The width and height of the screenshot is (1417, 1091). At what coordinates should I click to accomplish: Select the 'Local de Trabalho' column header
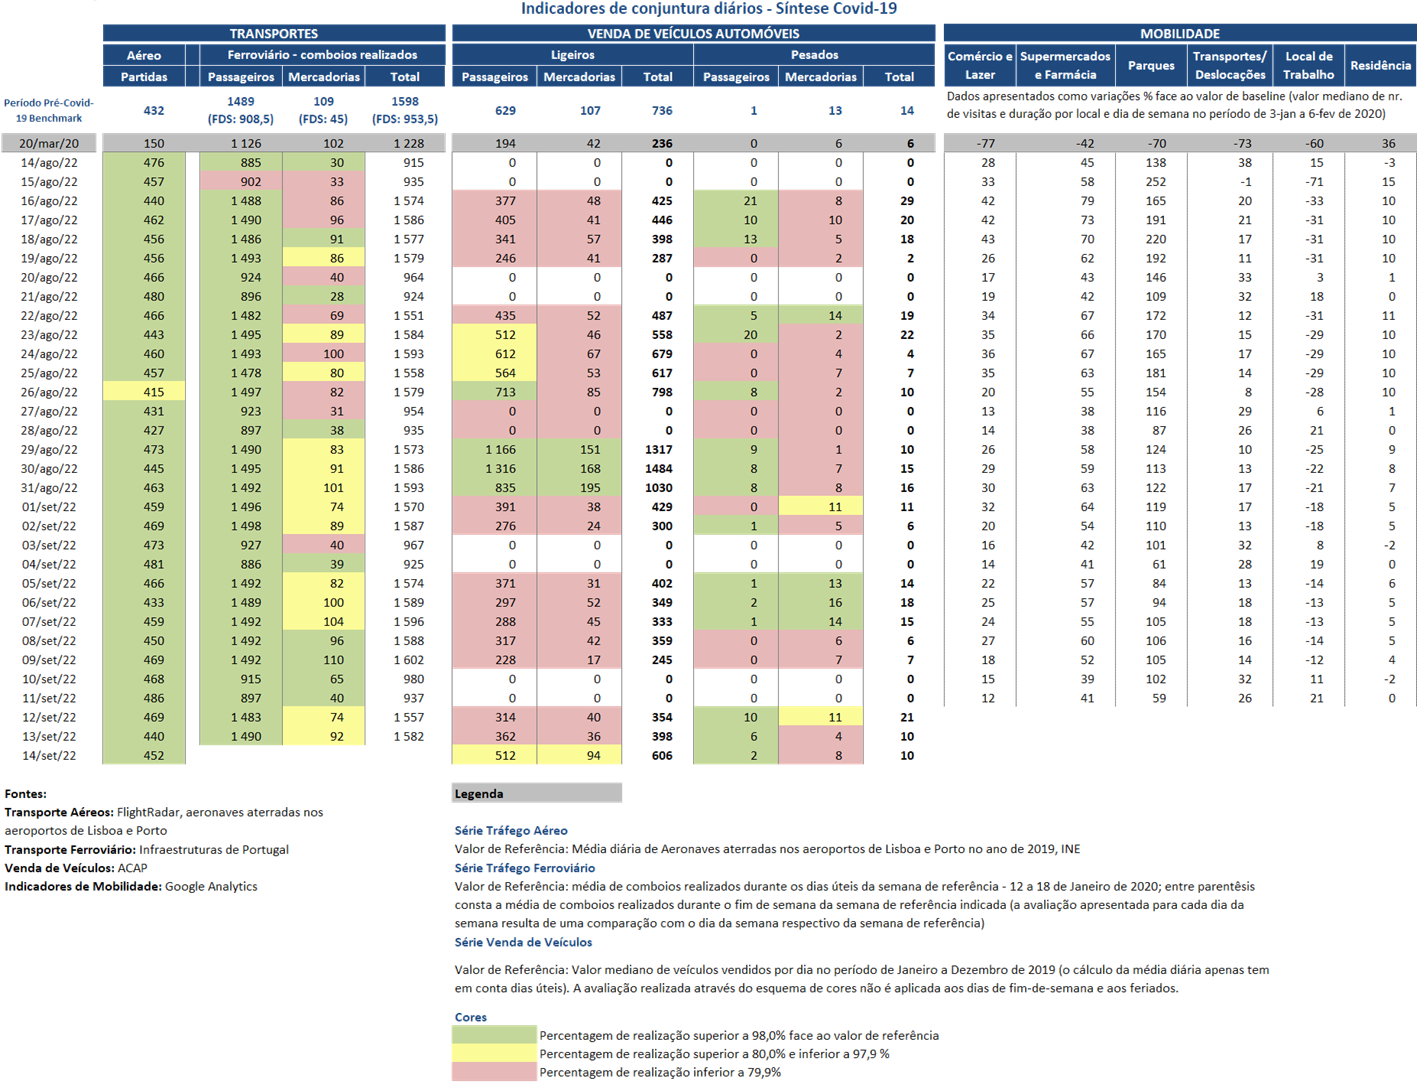(1309, 66)
